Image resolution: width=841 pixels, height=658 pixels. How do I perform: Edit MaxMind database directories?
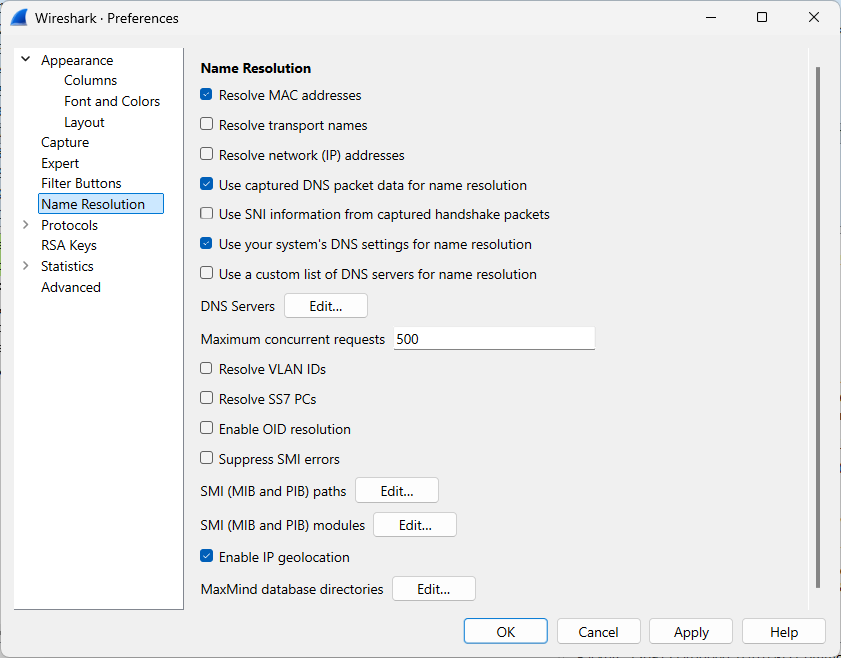pyautogui.click(x=434, y=589)
